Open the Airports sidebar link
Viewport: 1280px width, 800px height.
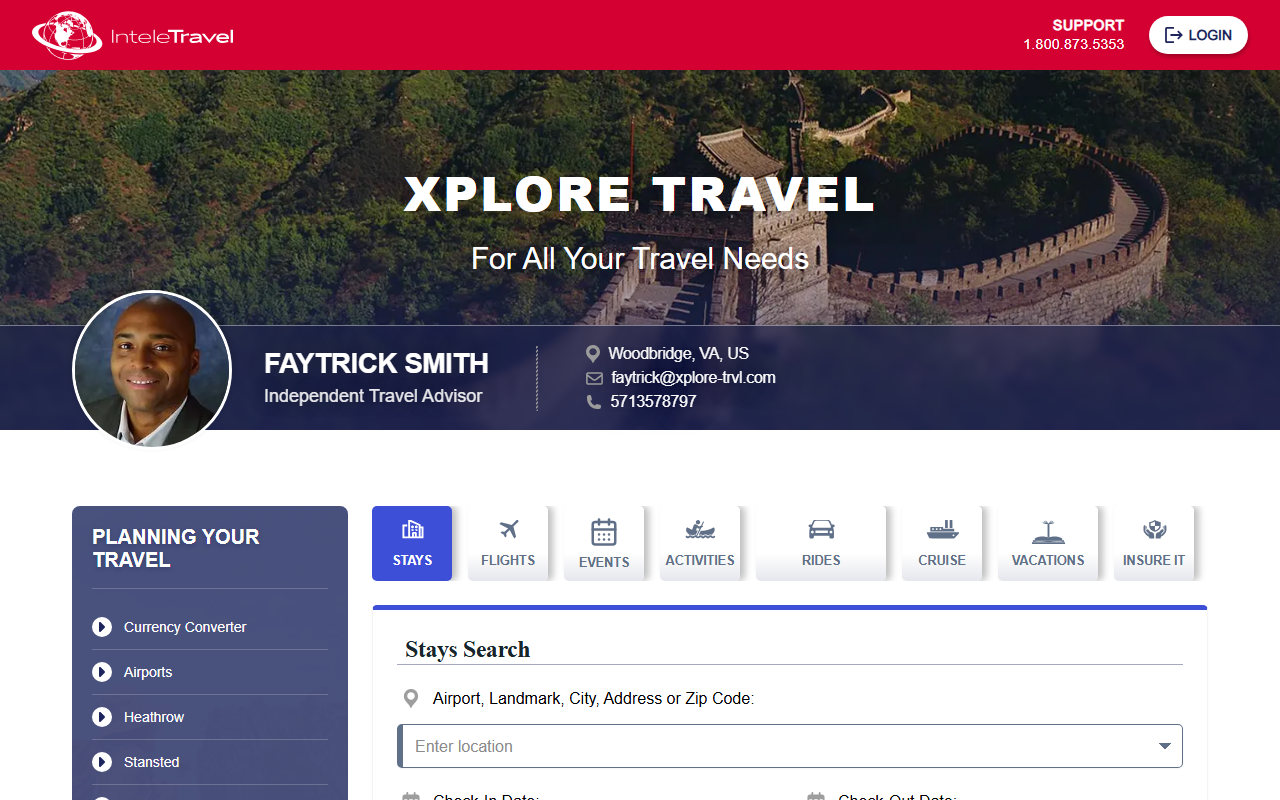(148, 672)
